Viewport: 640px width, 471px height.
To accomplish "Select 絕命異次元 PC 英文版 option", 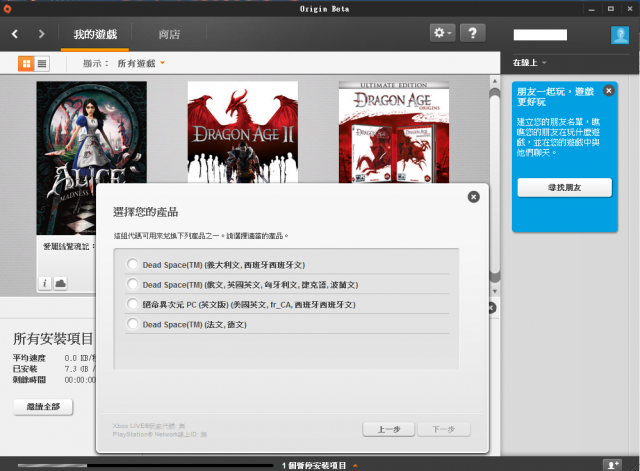I will [287, 304].
